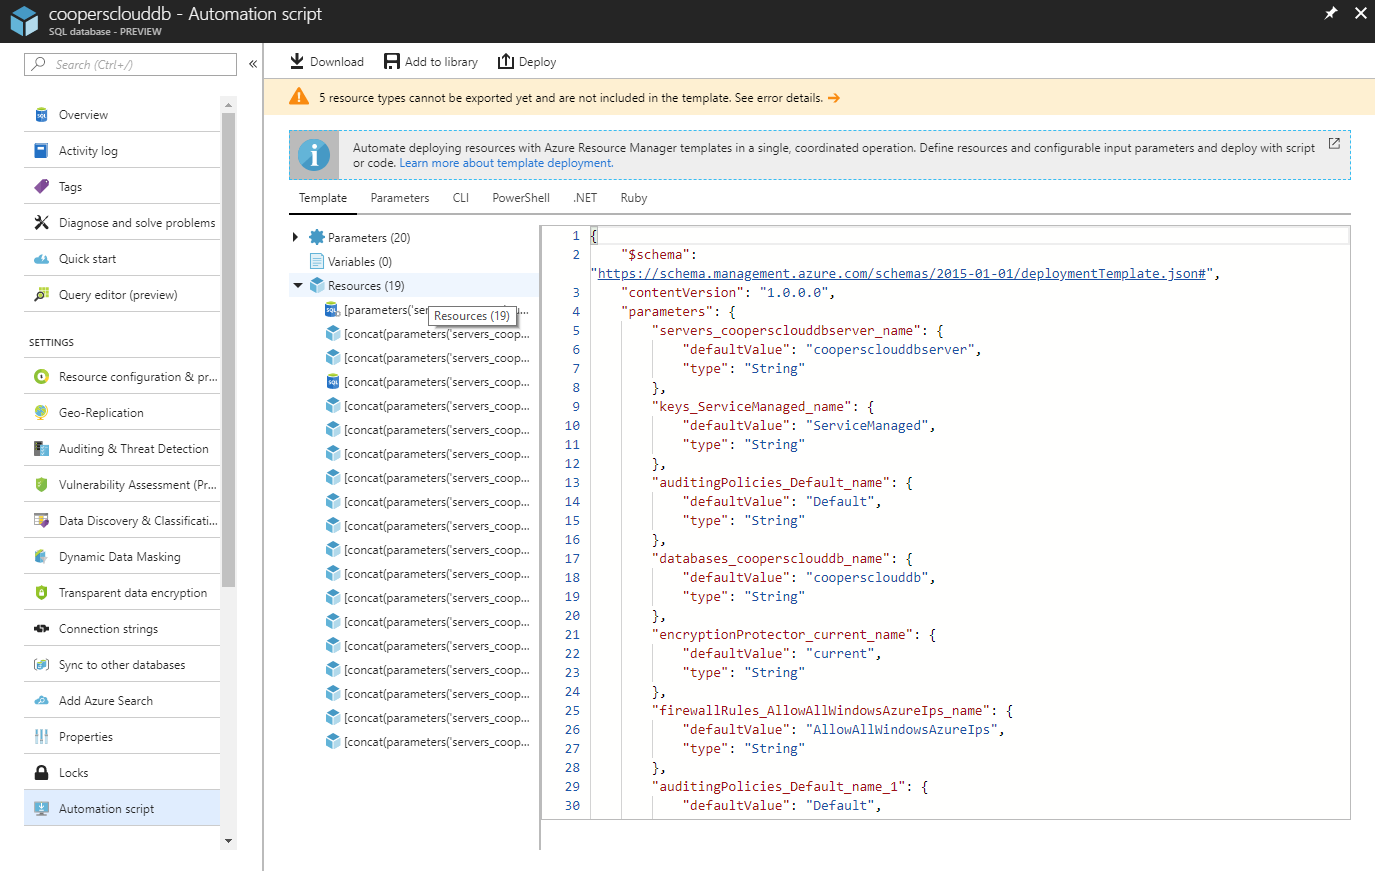The image size is (1375, 871).
Task: Click the Sync to other databases icon
Action: 41,665
